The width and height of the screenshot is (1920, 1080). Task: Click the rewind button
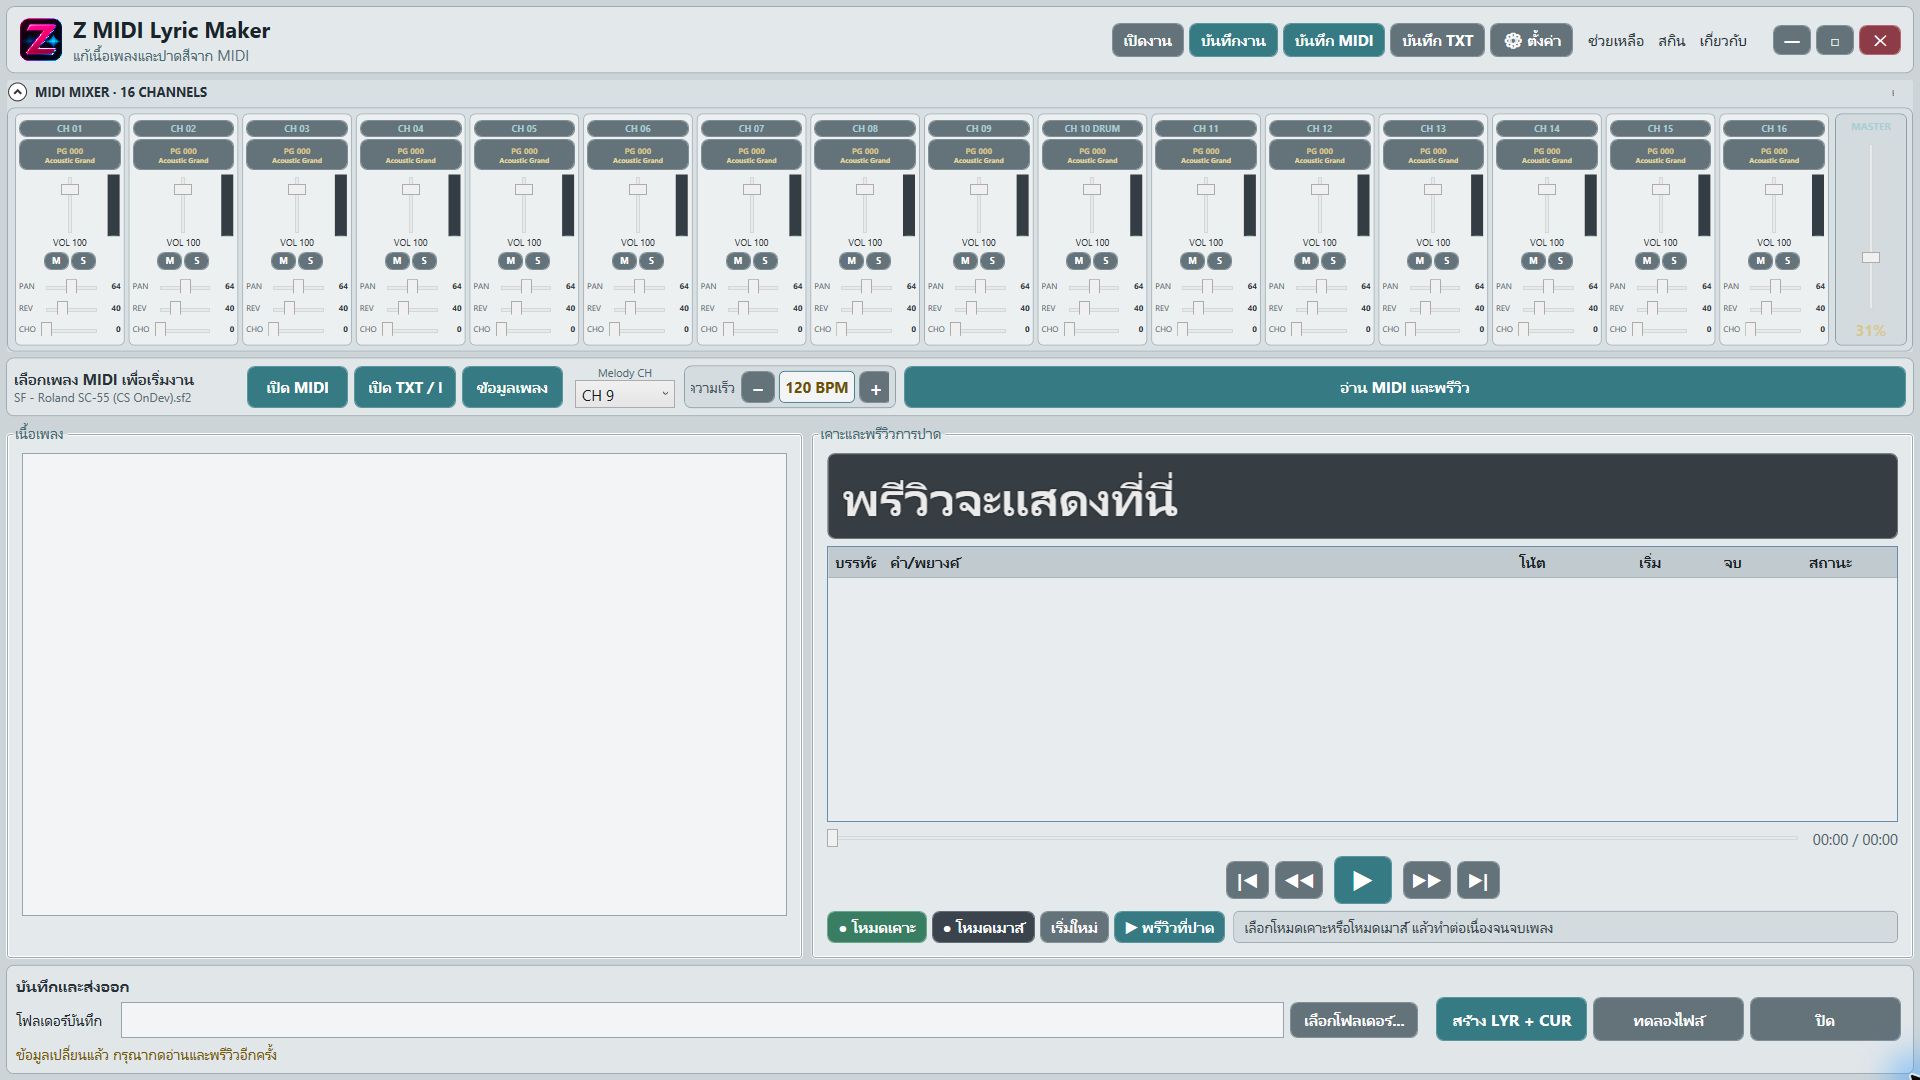tap(1299, 881)
